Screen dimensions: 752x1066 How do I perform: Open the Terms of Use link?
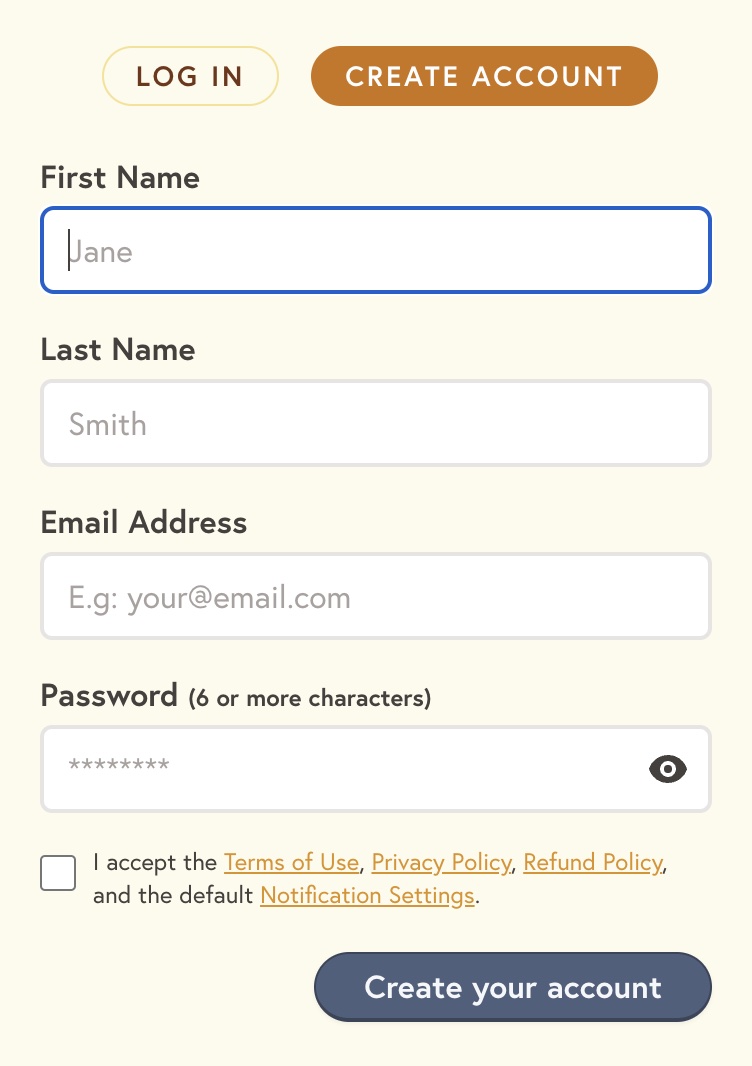(x=291, y=862)
